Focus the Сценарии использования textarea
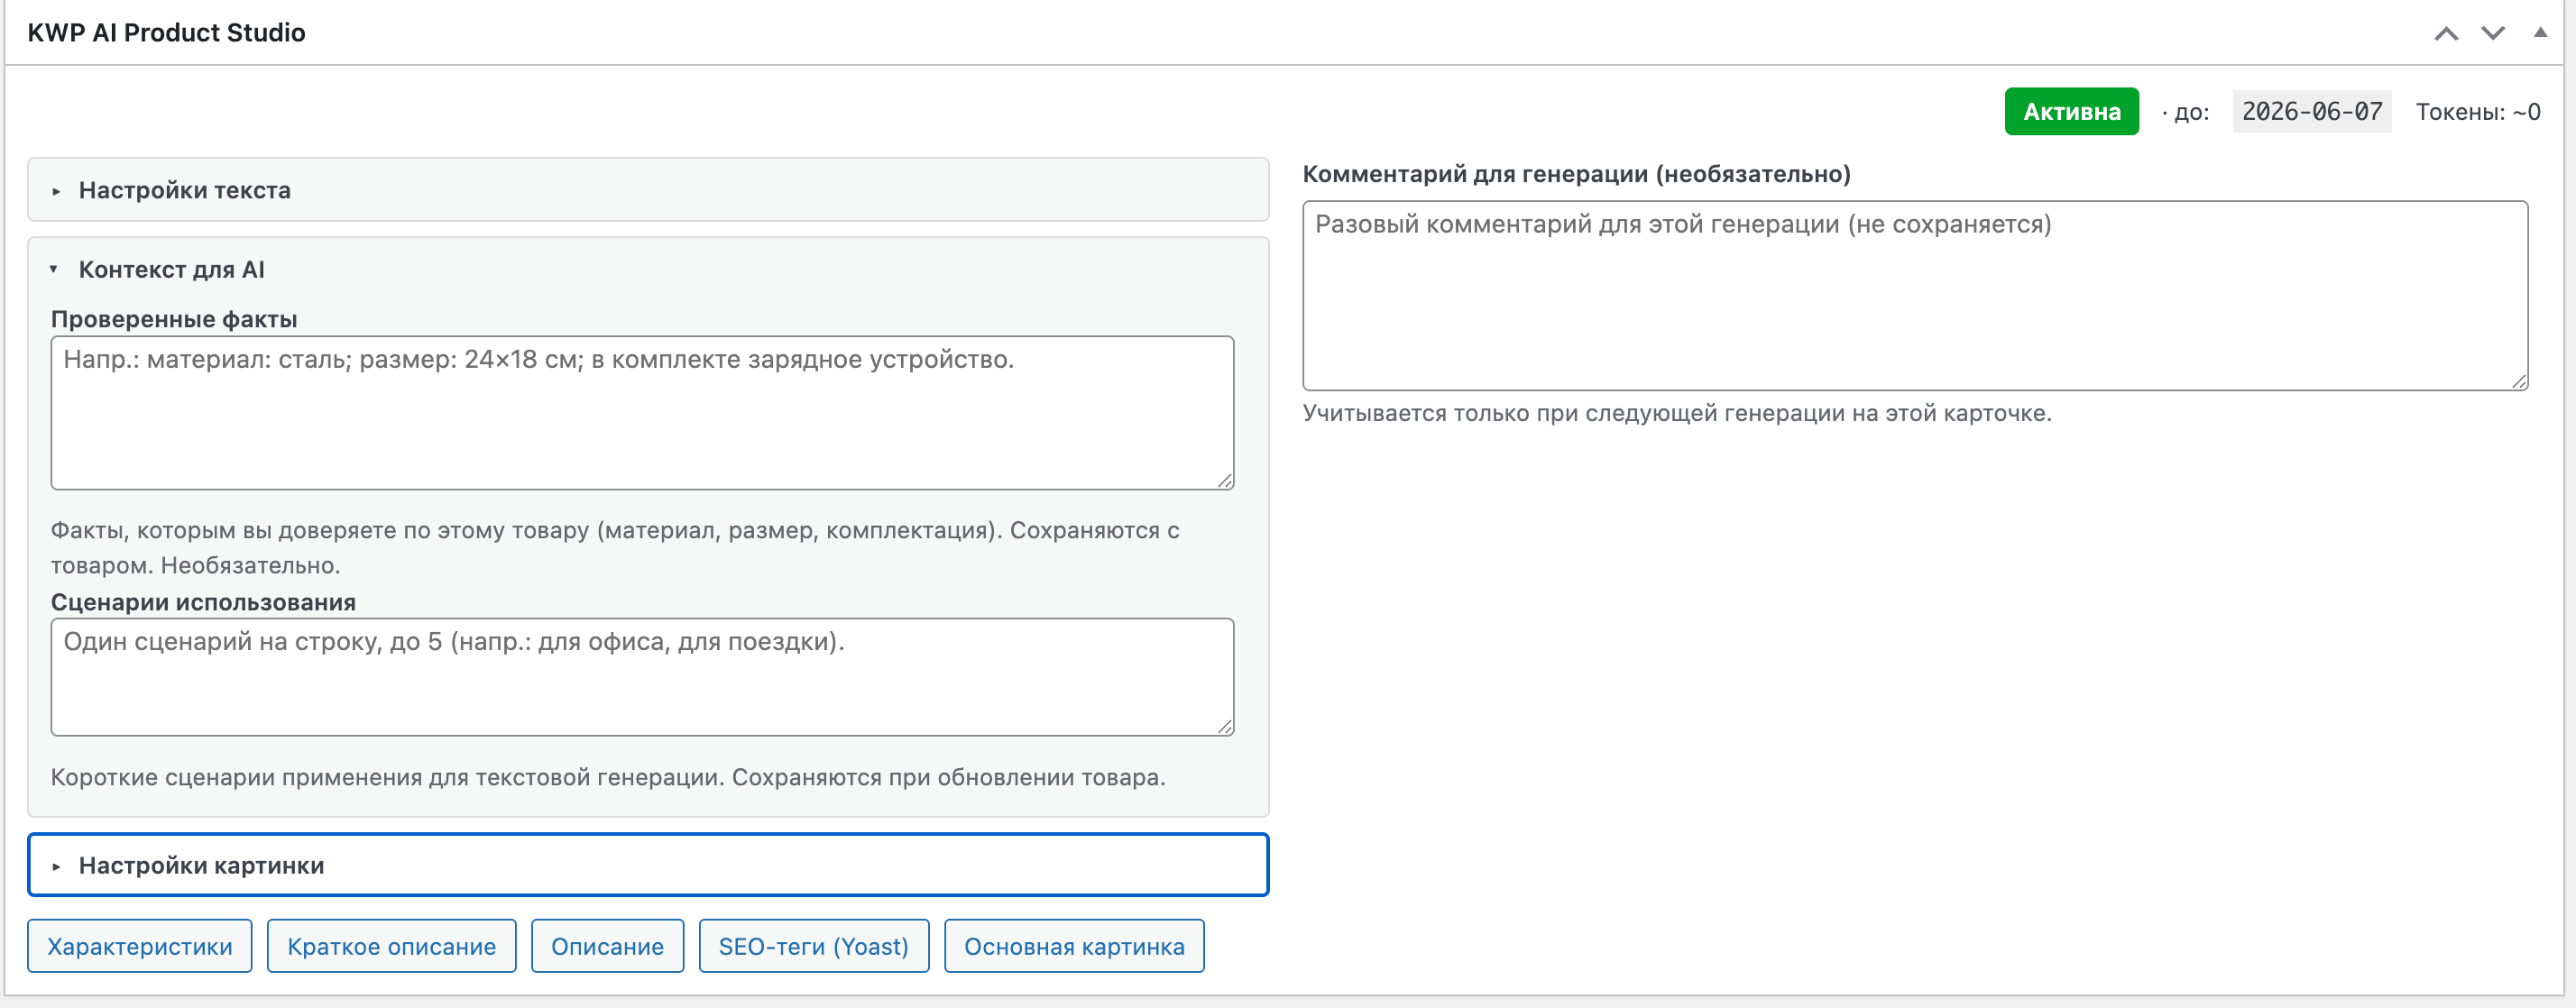Image resolution: width=2576 pixels, height=1008 pixels. (643, 677)
